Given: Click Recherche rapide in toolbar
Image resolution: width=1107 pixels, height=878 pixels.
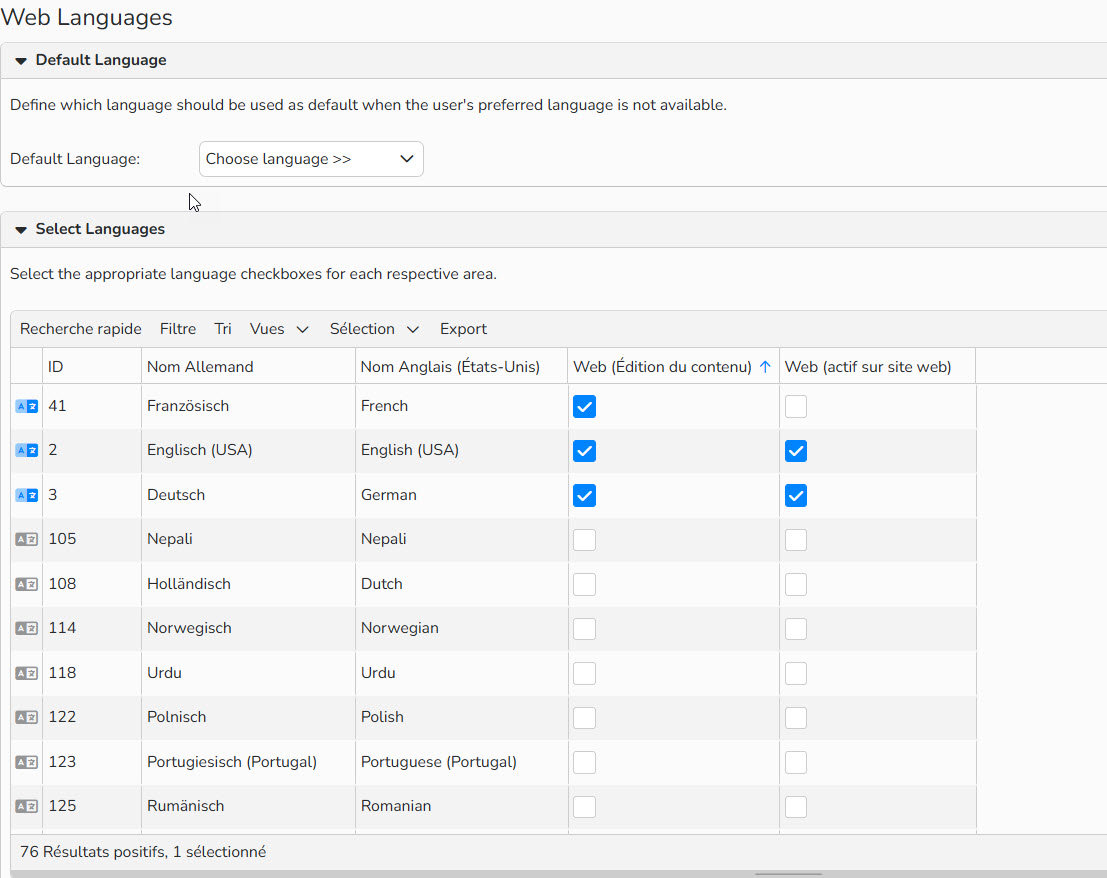Looking at the screenshot, I should (x=80, y=329).
